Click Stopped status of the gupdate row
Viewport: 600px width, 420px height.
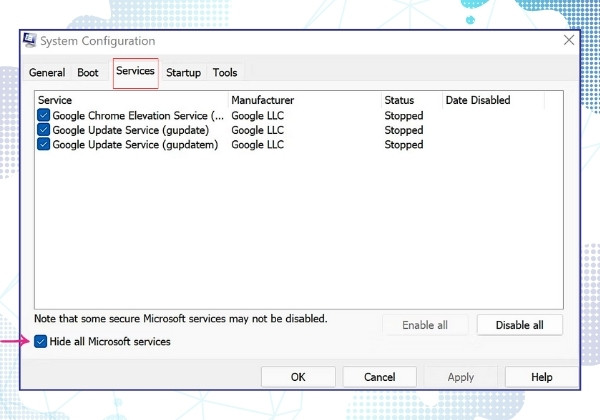[404, 130]
